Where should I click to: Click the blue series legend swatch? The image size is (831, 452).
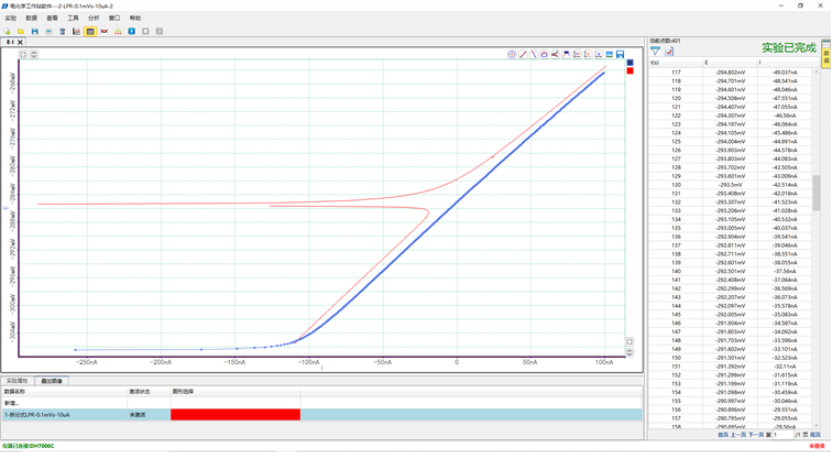(x=630, y=63)
